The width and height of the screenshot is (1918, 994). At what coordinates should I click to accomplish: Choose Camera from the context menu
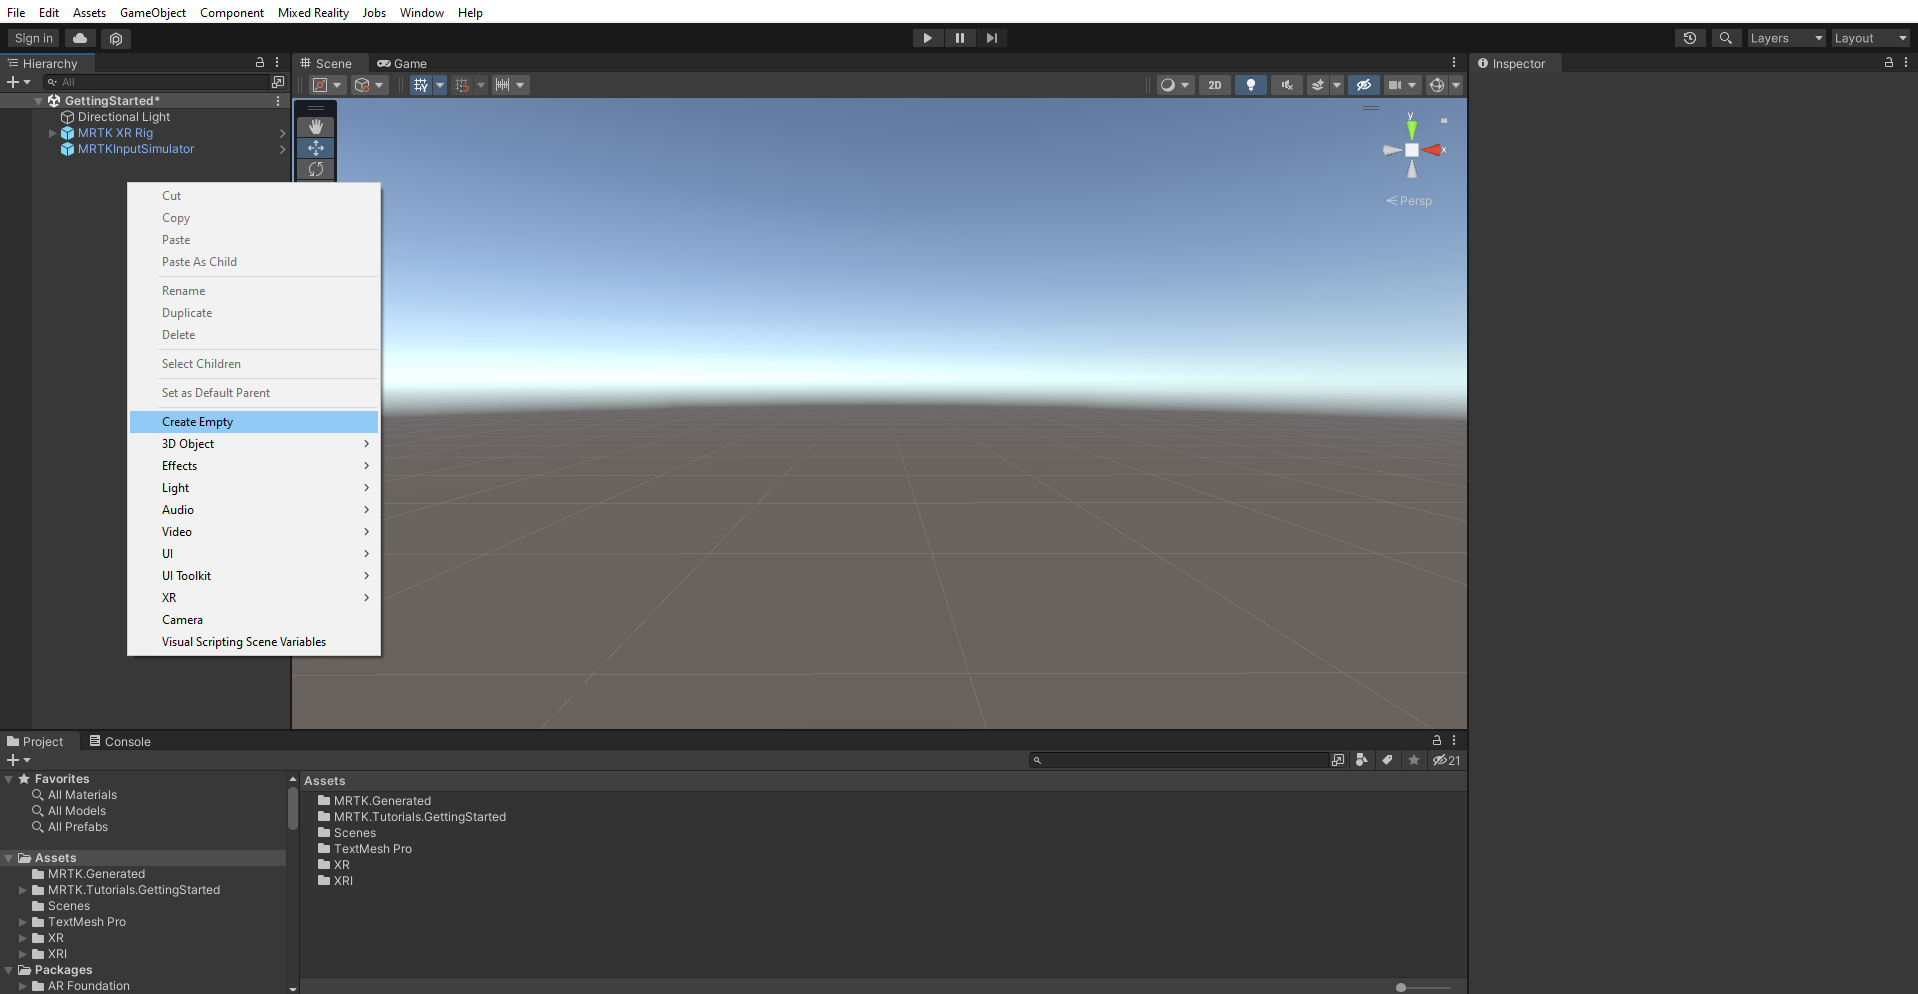tap(254, 620)
